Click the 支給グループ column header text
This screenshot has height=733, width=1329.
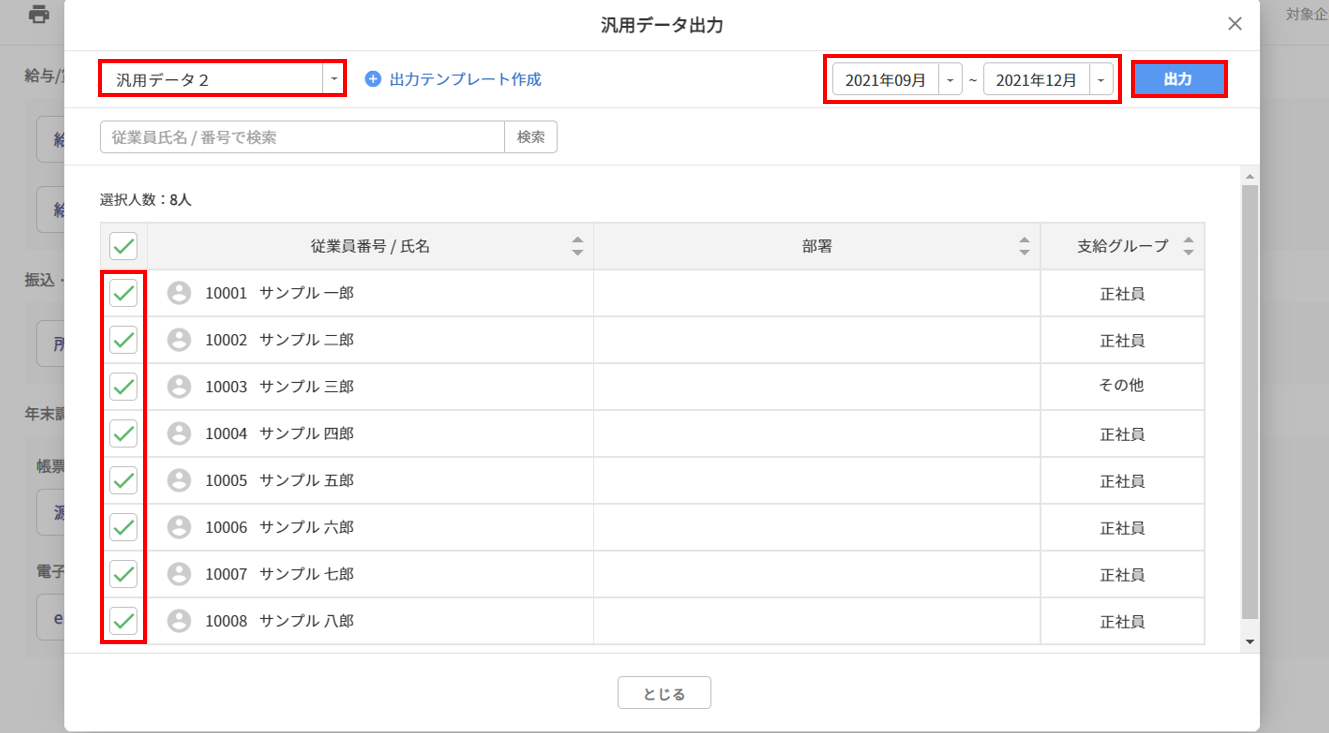pyautogui.click(x=1122, y=246)
